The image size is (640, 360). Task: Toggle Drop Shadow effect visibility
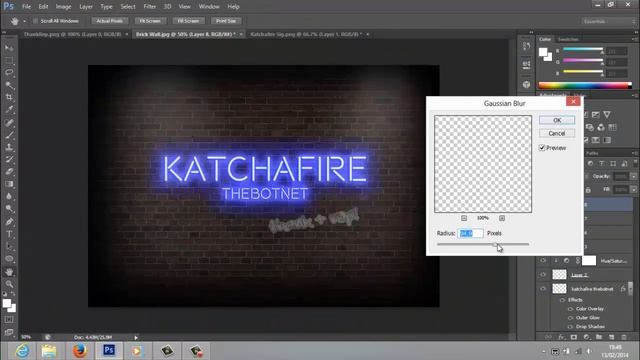pyautogui.click(x=571, y=327)
